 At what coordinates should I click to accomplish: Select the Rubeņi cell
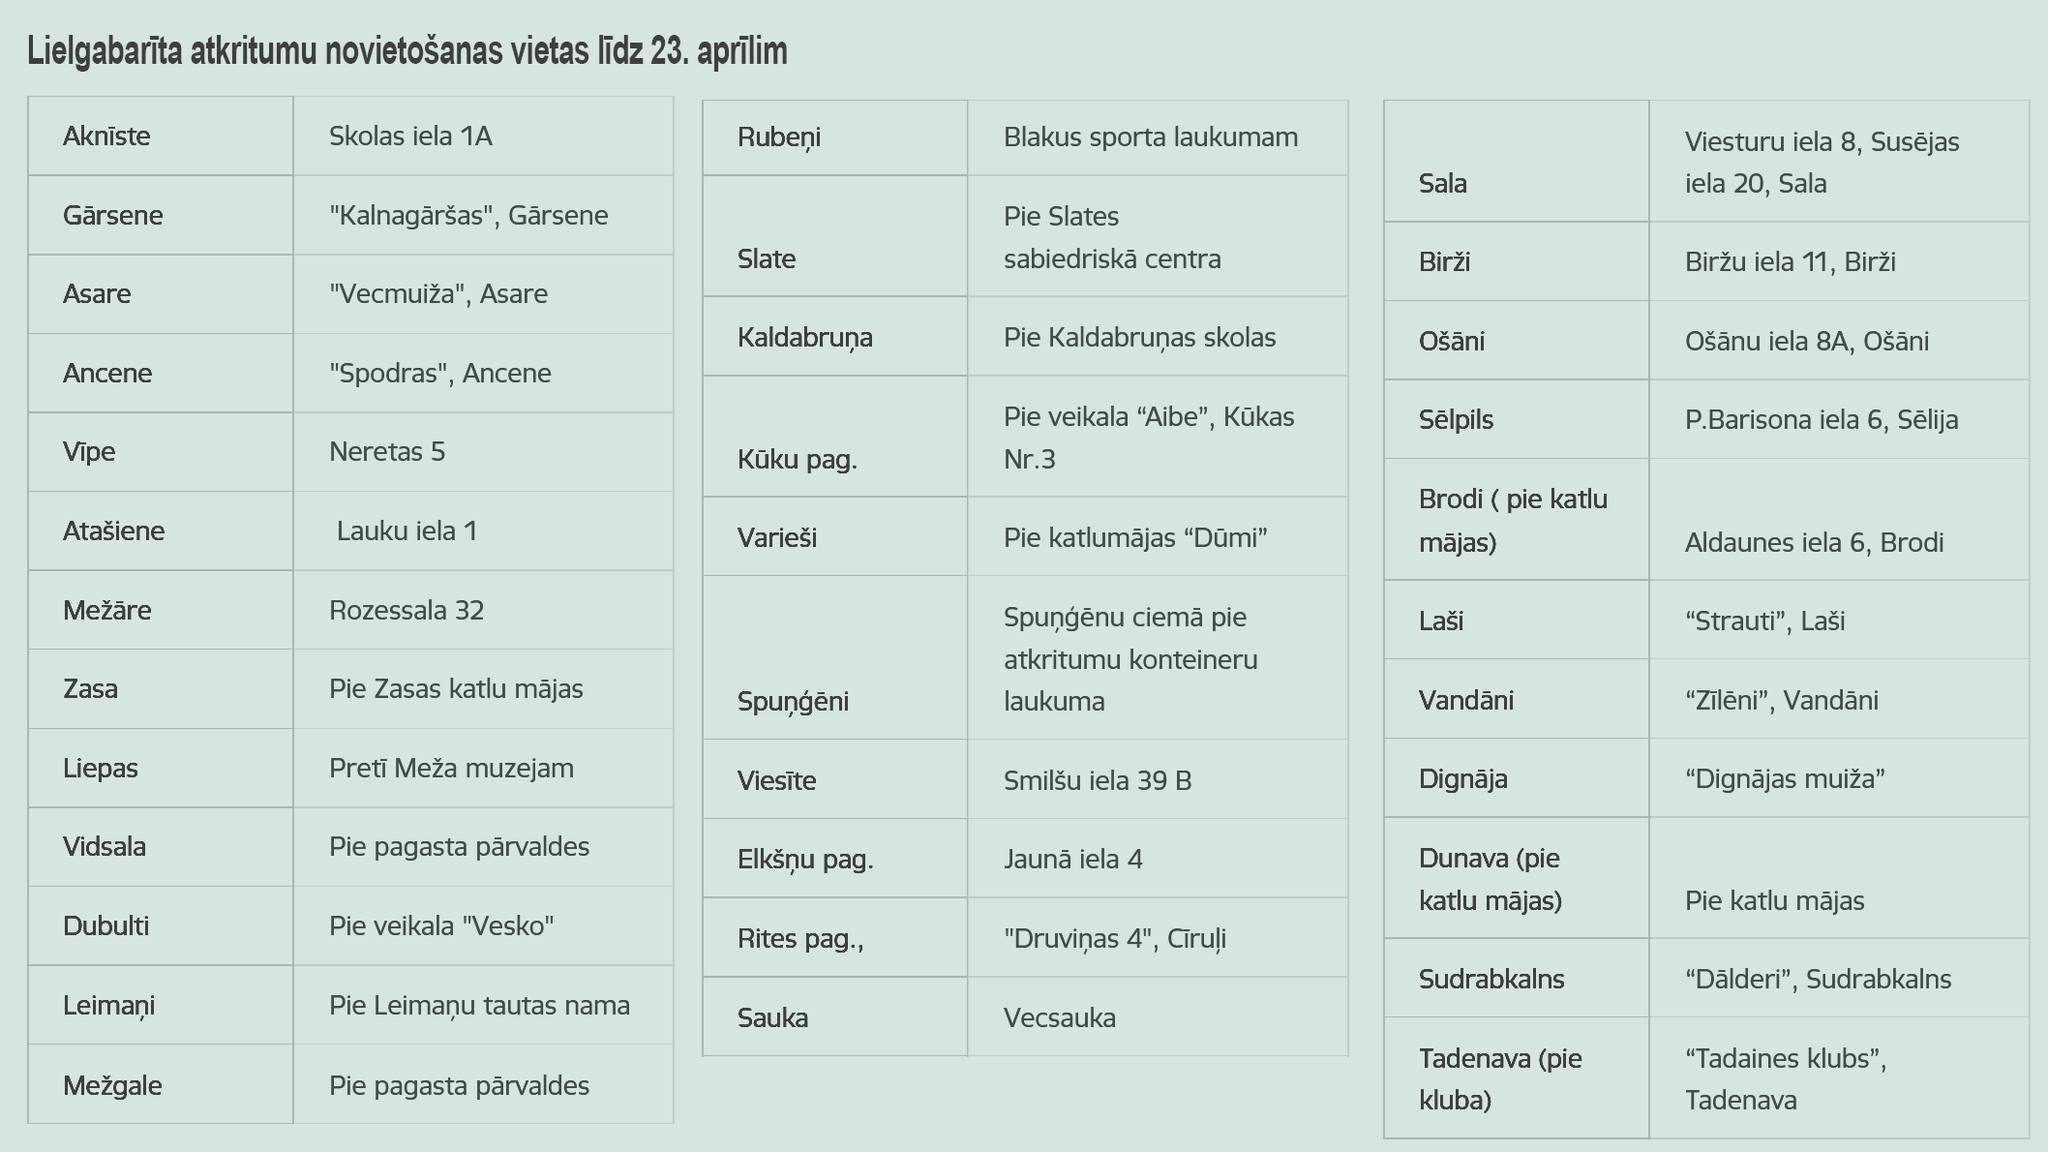[835, 137]
